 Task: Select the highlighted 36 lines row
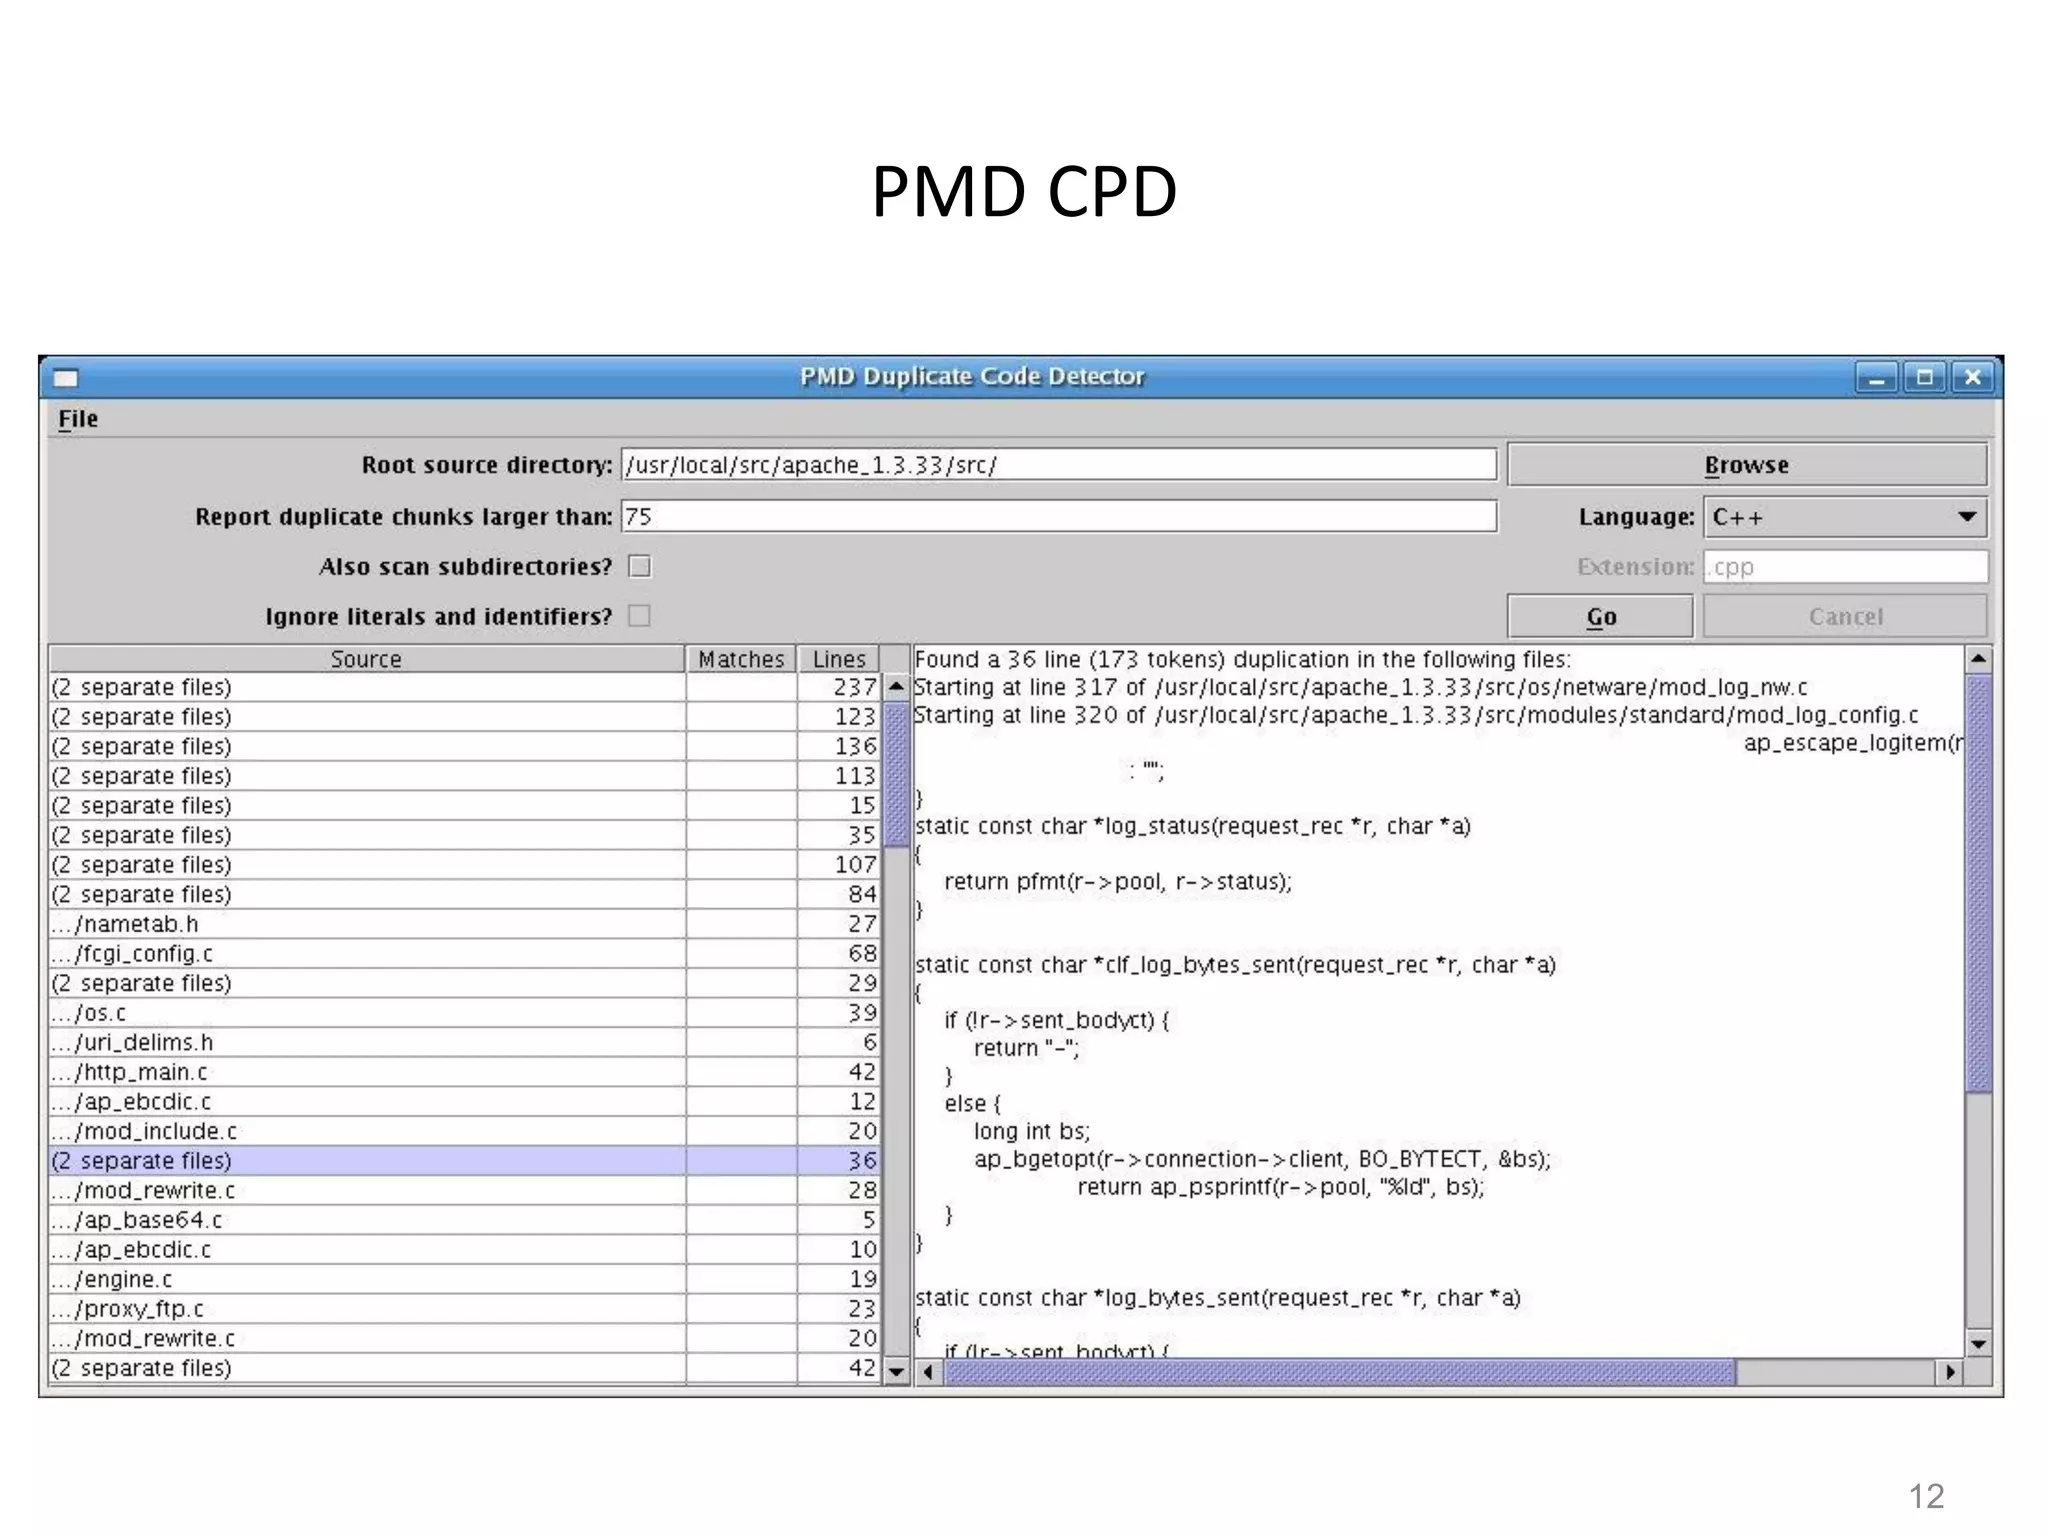click(464, 1161)
